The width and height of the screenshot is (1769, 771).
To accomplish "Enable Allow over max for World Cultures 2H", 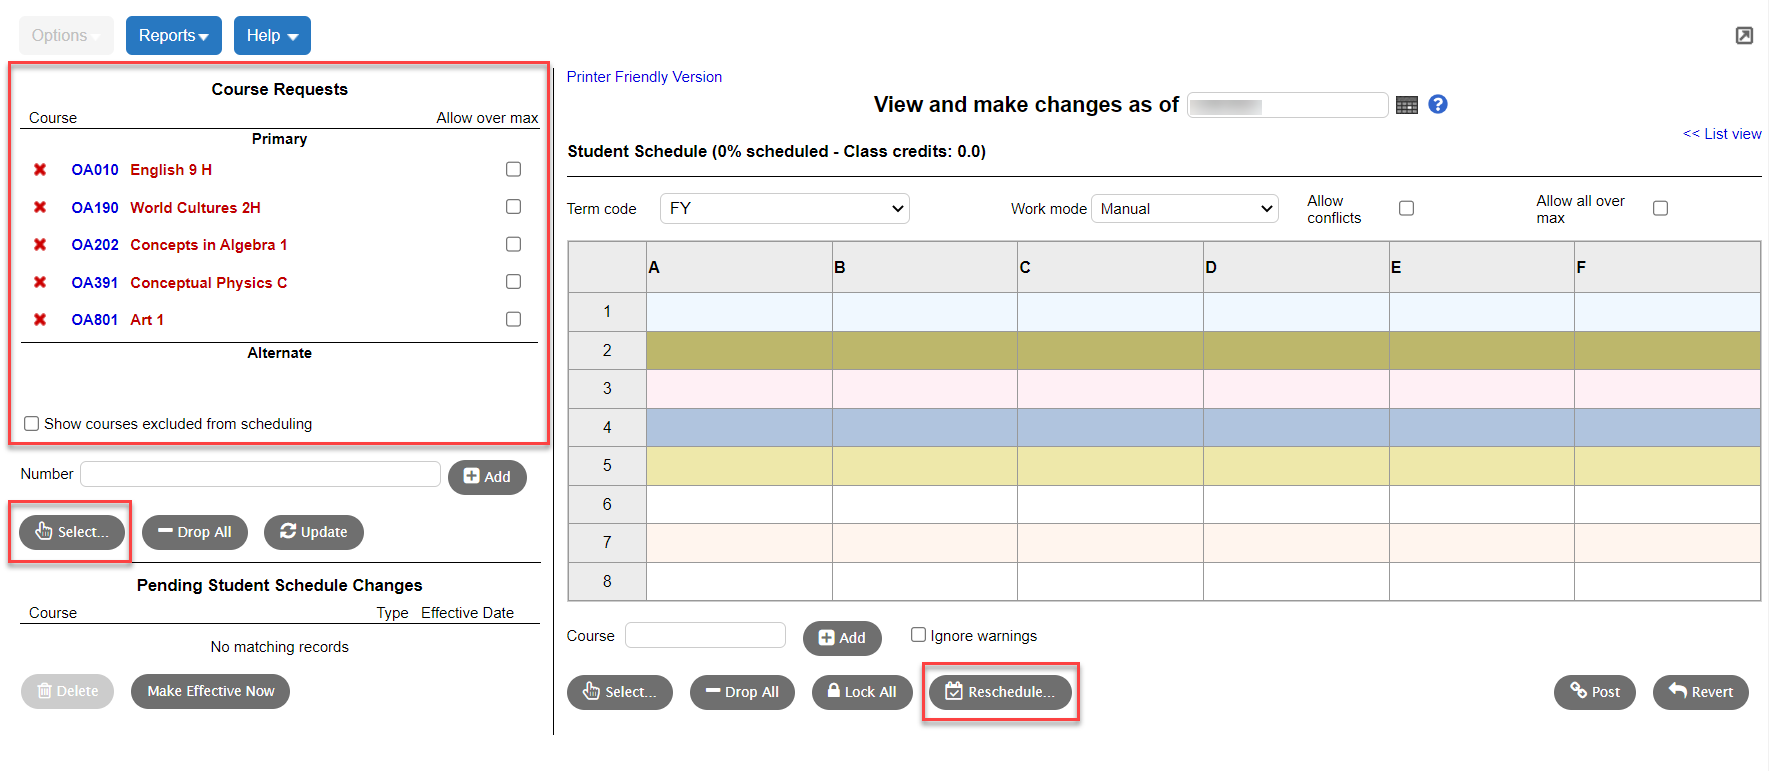I will (x=513, y=206).
